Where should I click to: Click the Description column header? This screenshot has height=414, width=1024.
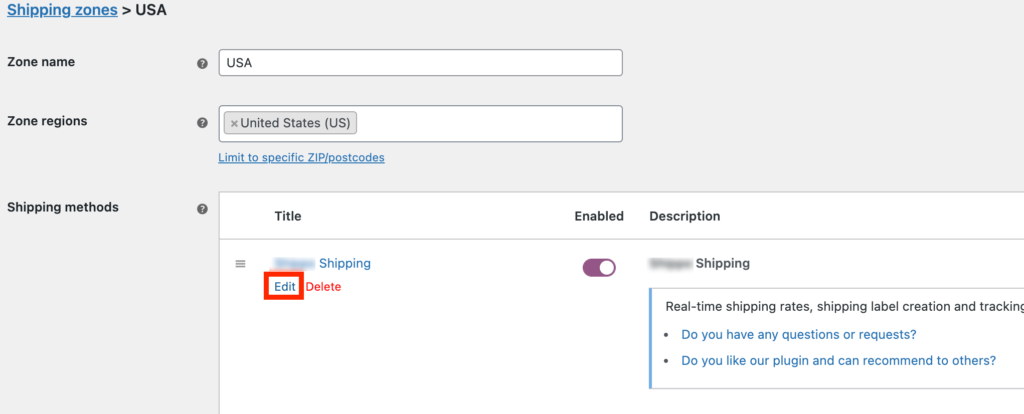684,216
